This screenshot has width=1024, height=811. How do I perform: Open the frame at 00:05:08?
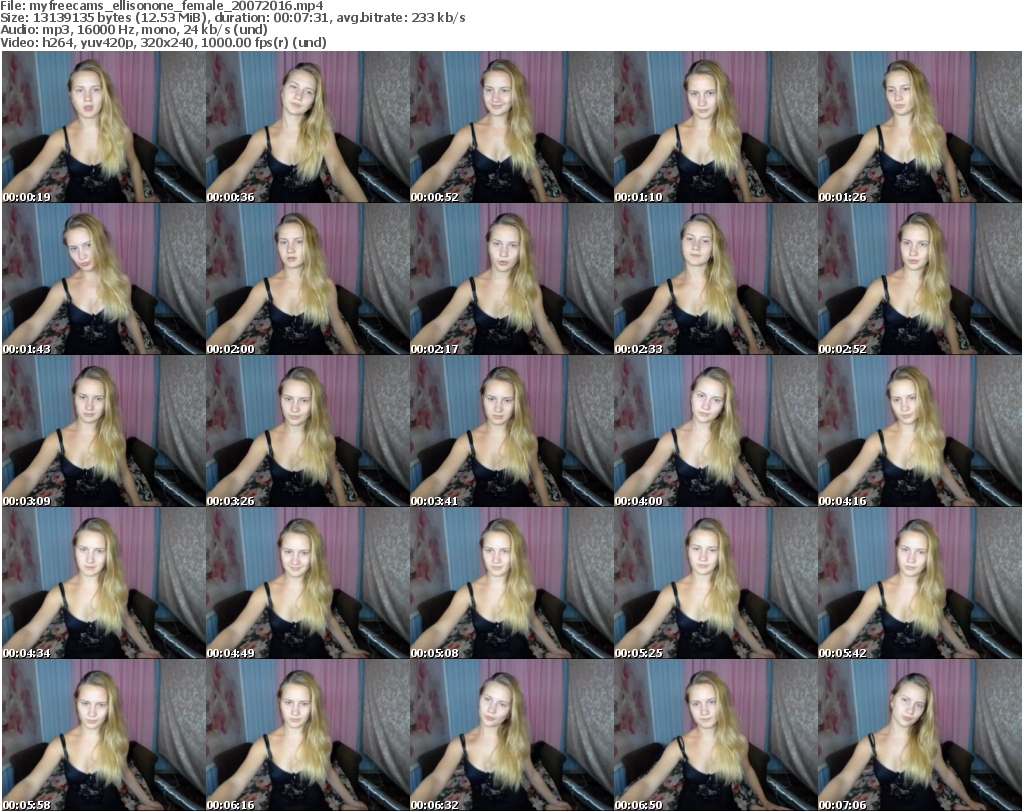(x=511, y=583)
